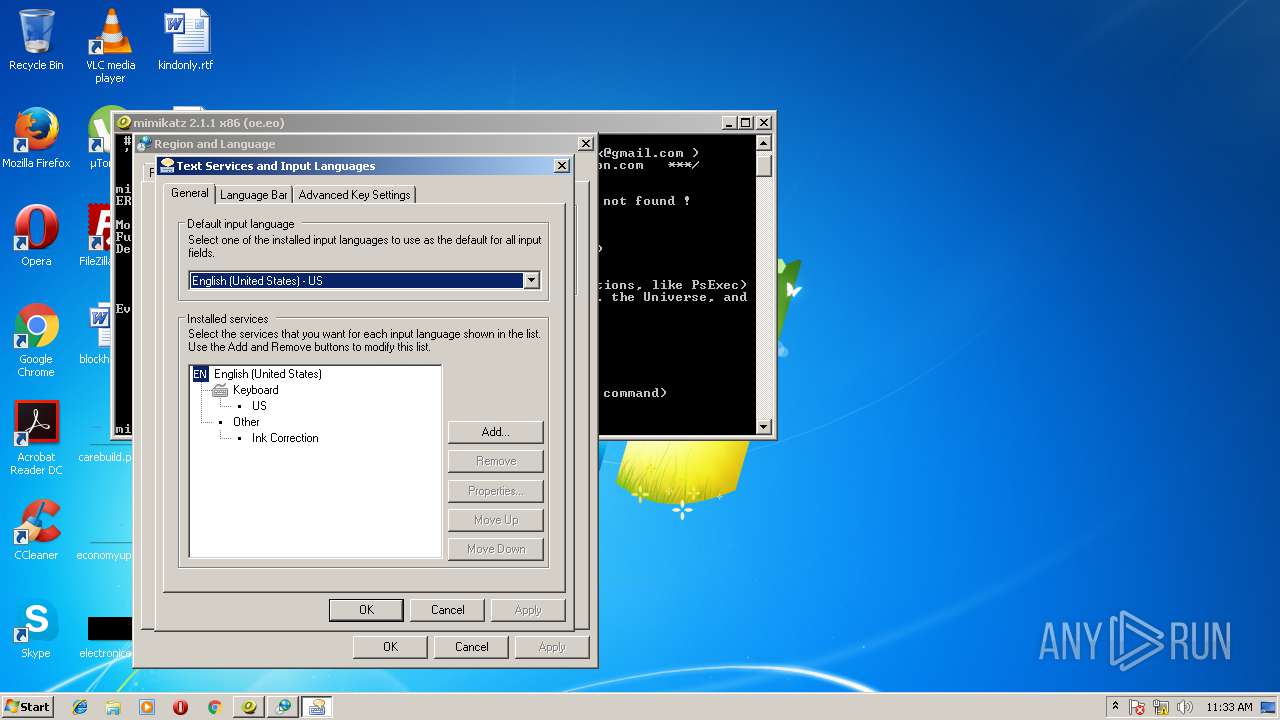Open Windows Media Player taskbar icon
Image resolution: width=1280 pixels, height=720 pixels.
pos(147,707)
